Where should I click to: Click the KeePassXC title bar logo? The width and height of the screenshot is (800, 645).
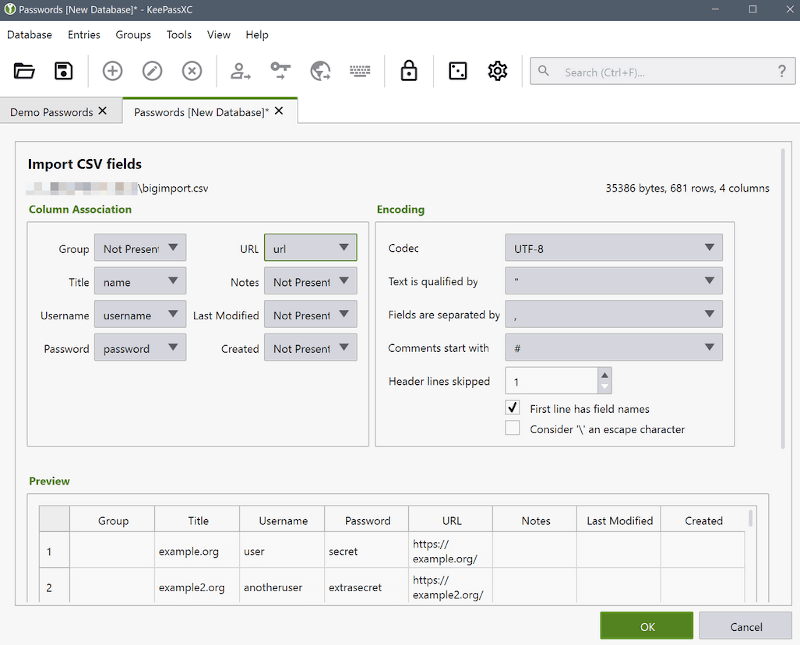[x=10, y=9]
